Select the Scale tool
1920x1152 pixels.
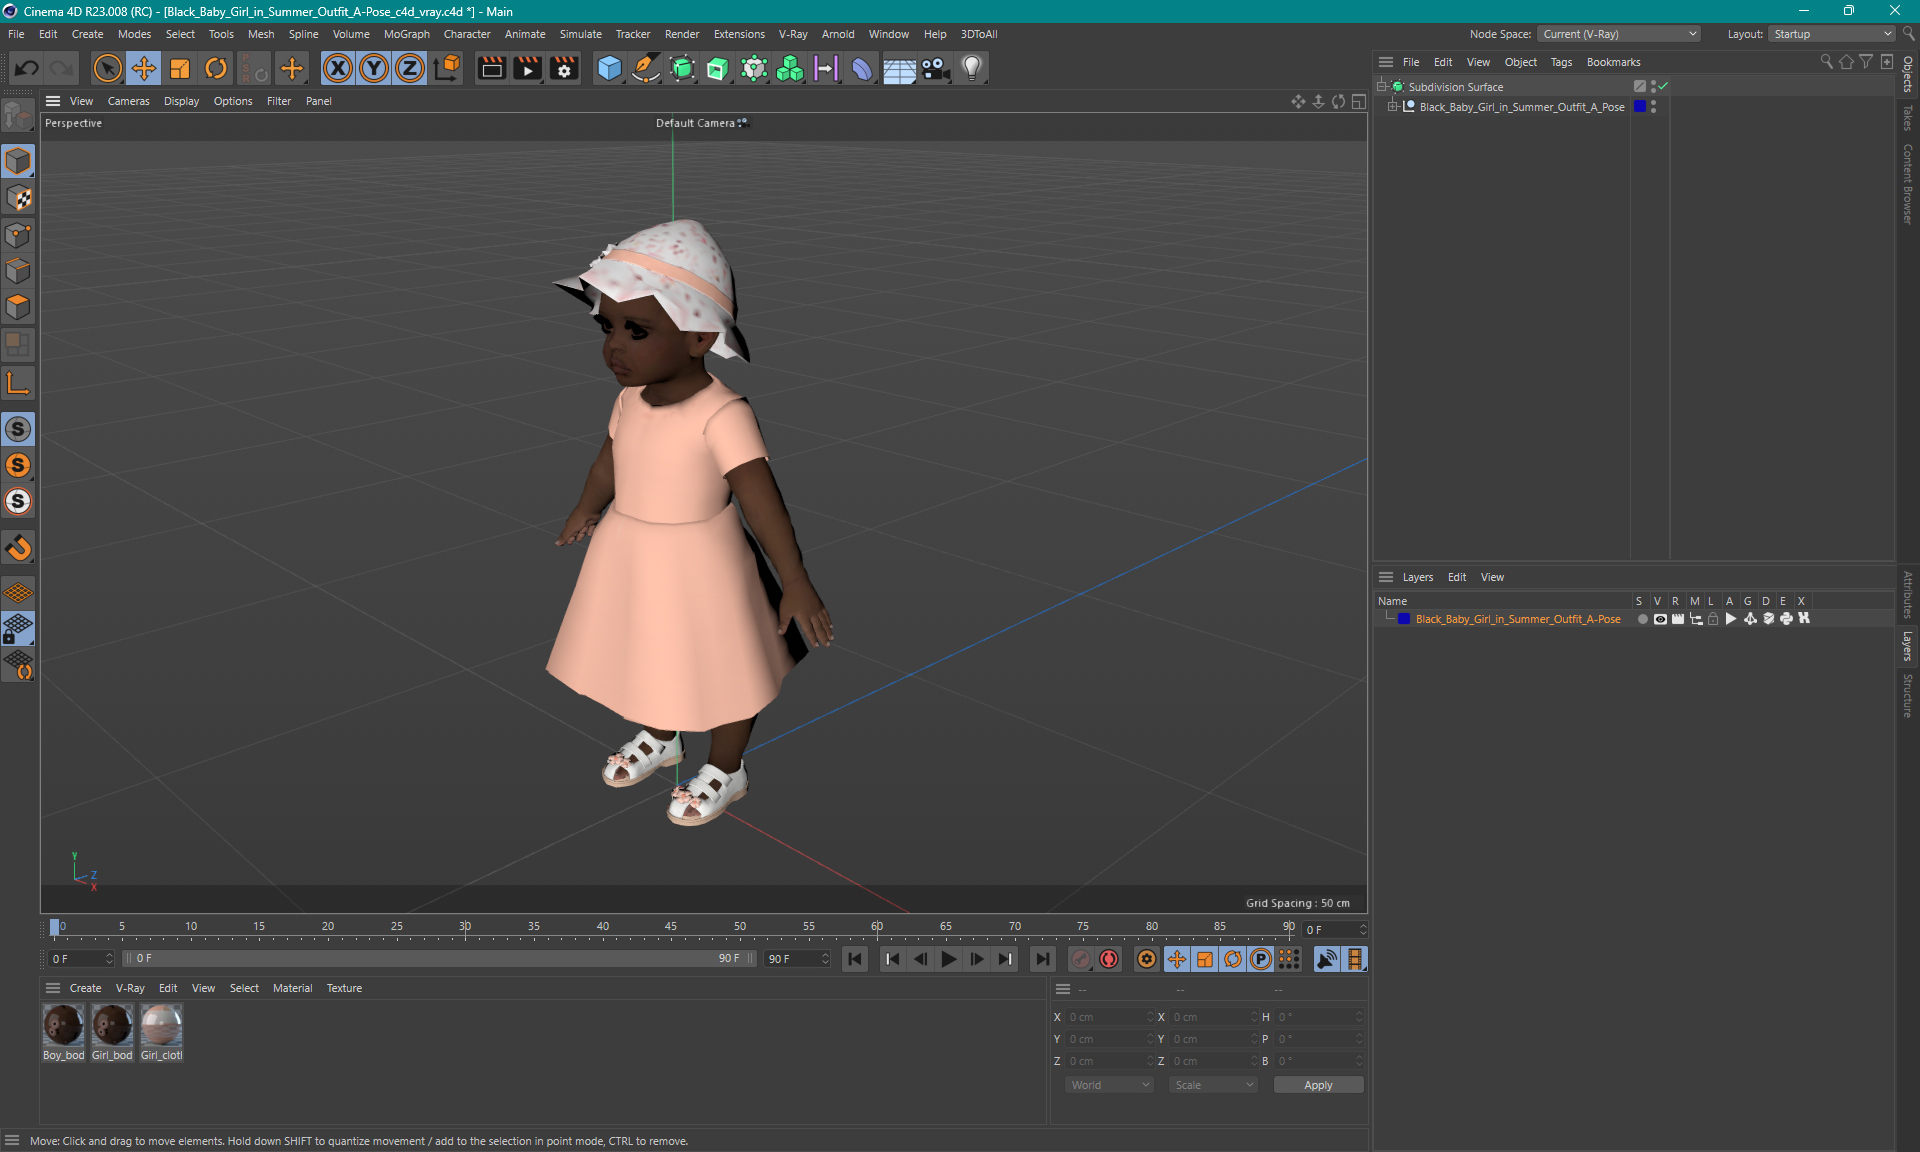pos(180,68)
